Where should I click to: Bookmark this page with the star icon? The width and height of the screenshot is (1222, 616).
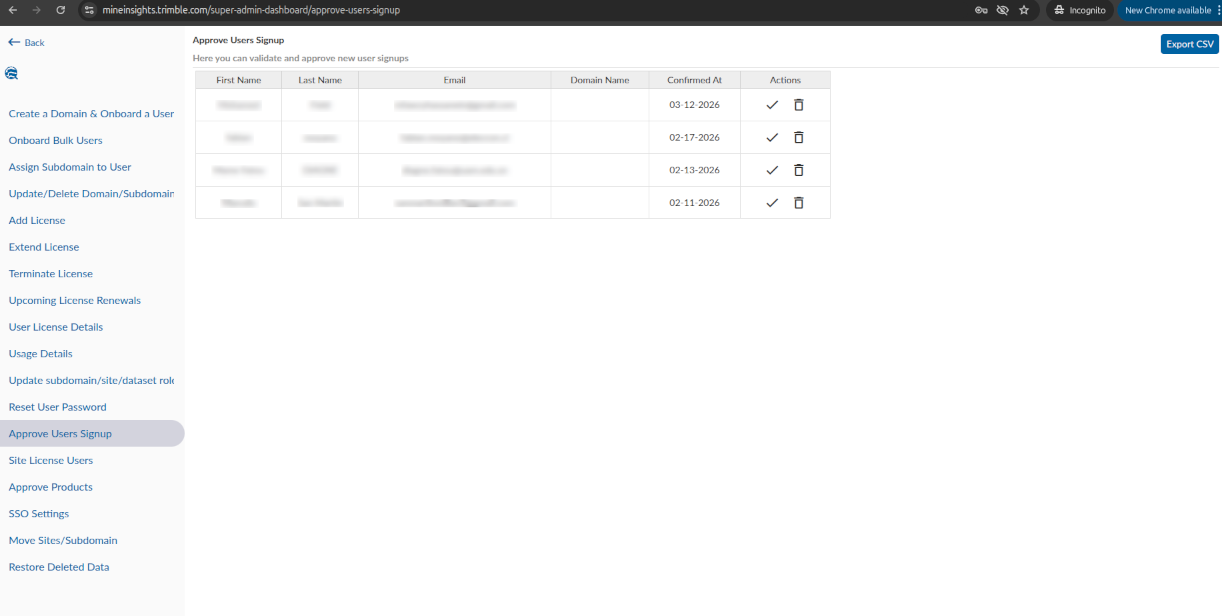[1023, 10]
